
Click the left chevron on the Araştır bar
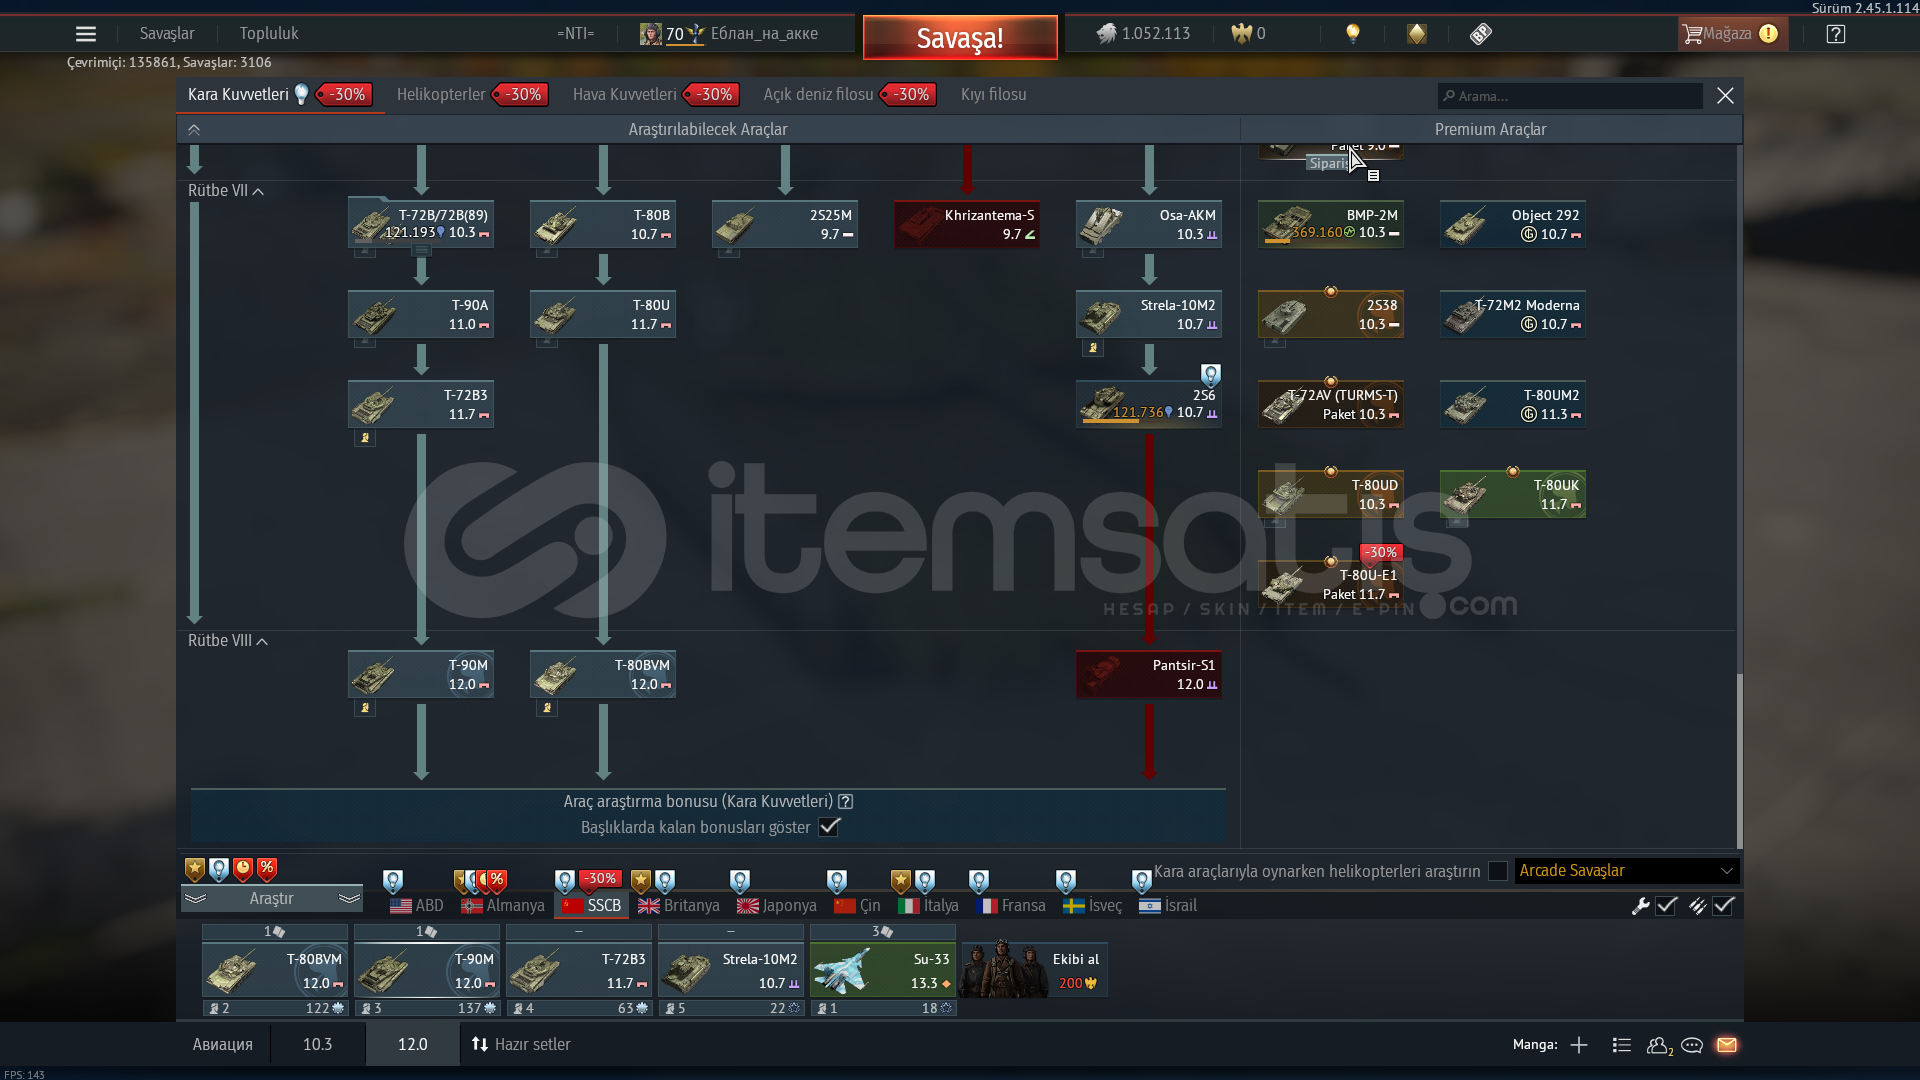[x=195, y=899]
